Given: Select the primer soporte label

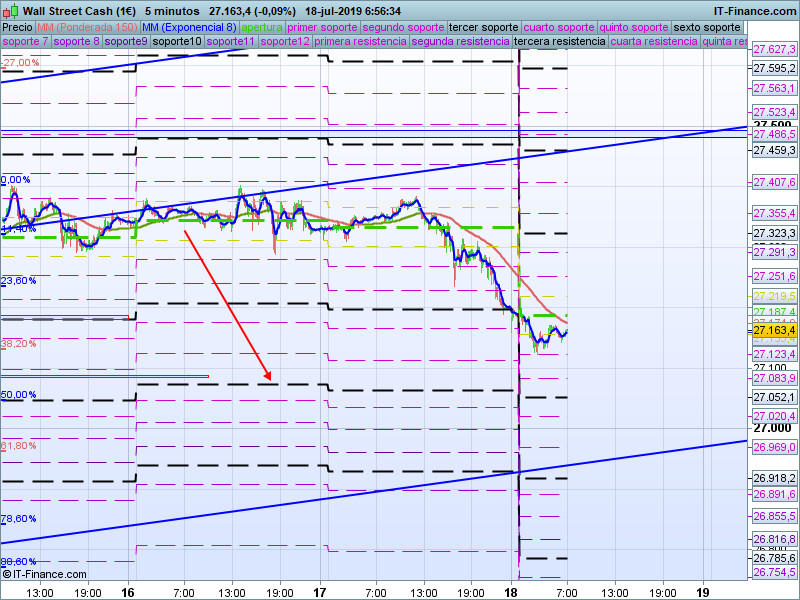Looking at the screenshot, I should pyautogui.click(x=322, y=27).
